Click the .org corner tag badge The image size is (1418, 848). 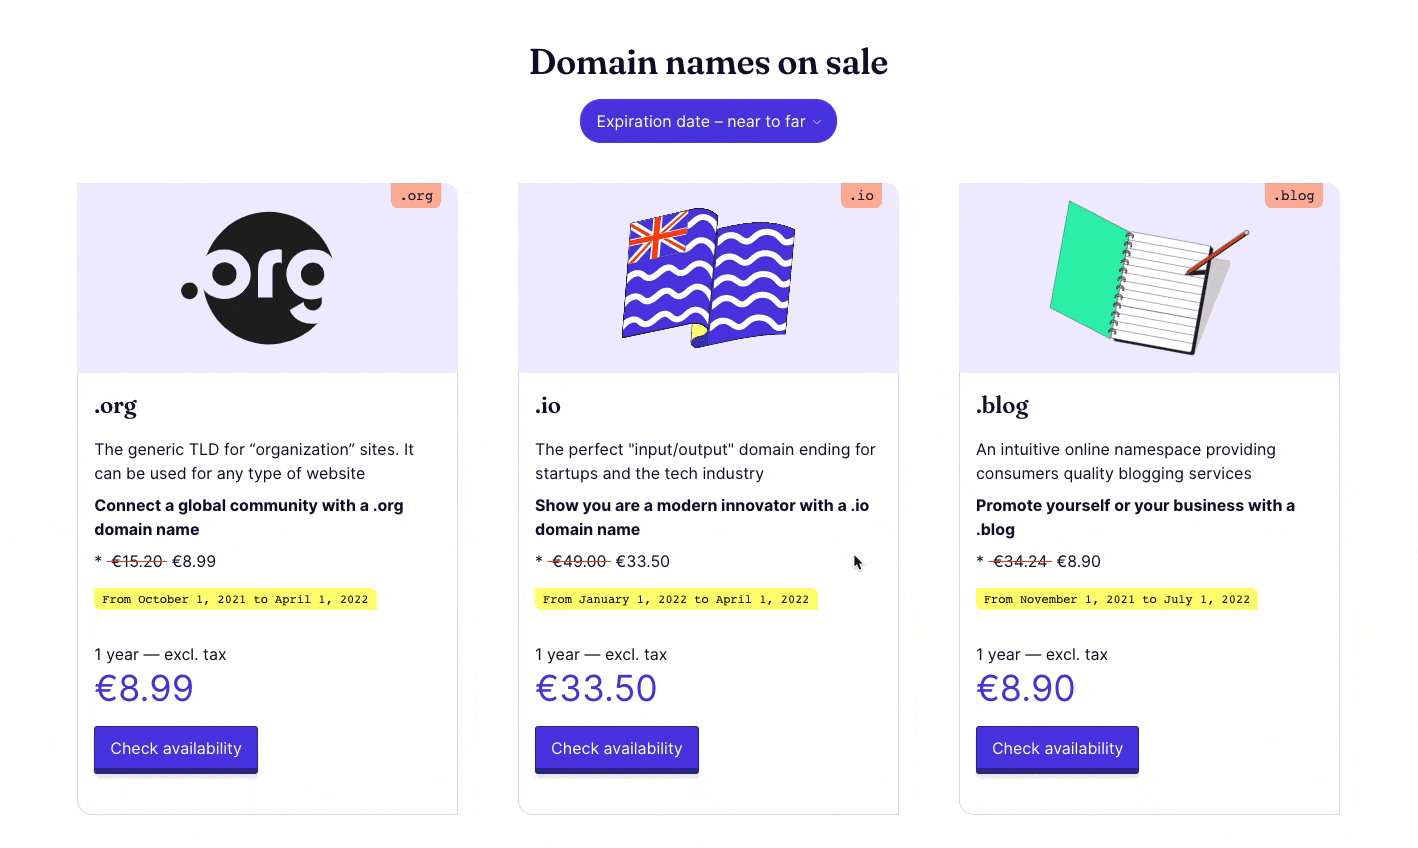[416, 196]
